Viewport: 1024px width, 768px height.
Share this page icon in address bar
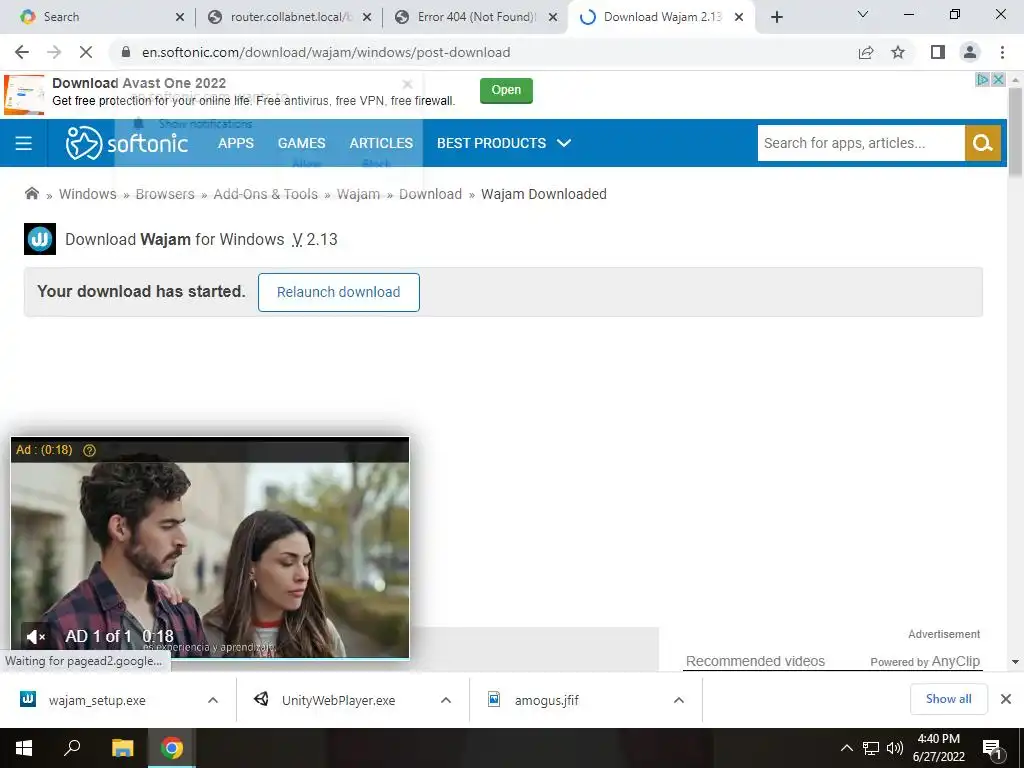coord(866,52)
